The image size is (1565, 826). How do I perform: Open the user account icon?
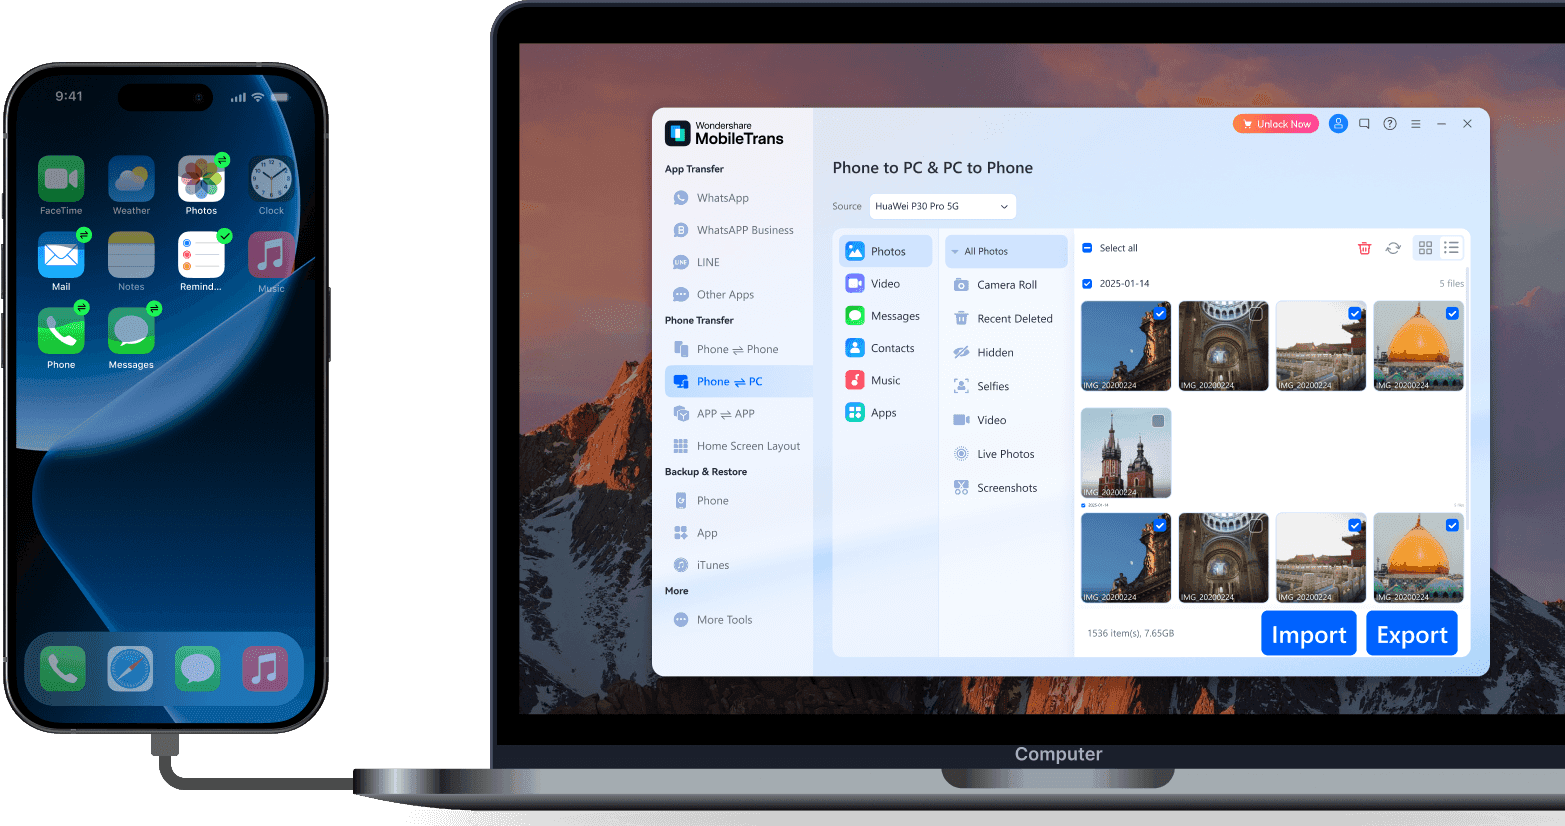pyautogui.click(x=1338, y=124)
